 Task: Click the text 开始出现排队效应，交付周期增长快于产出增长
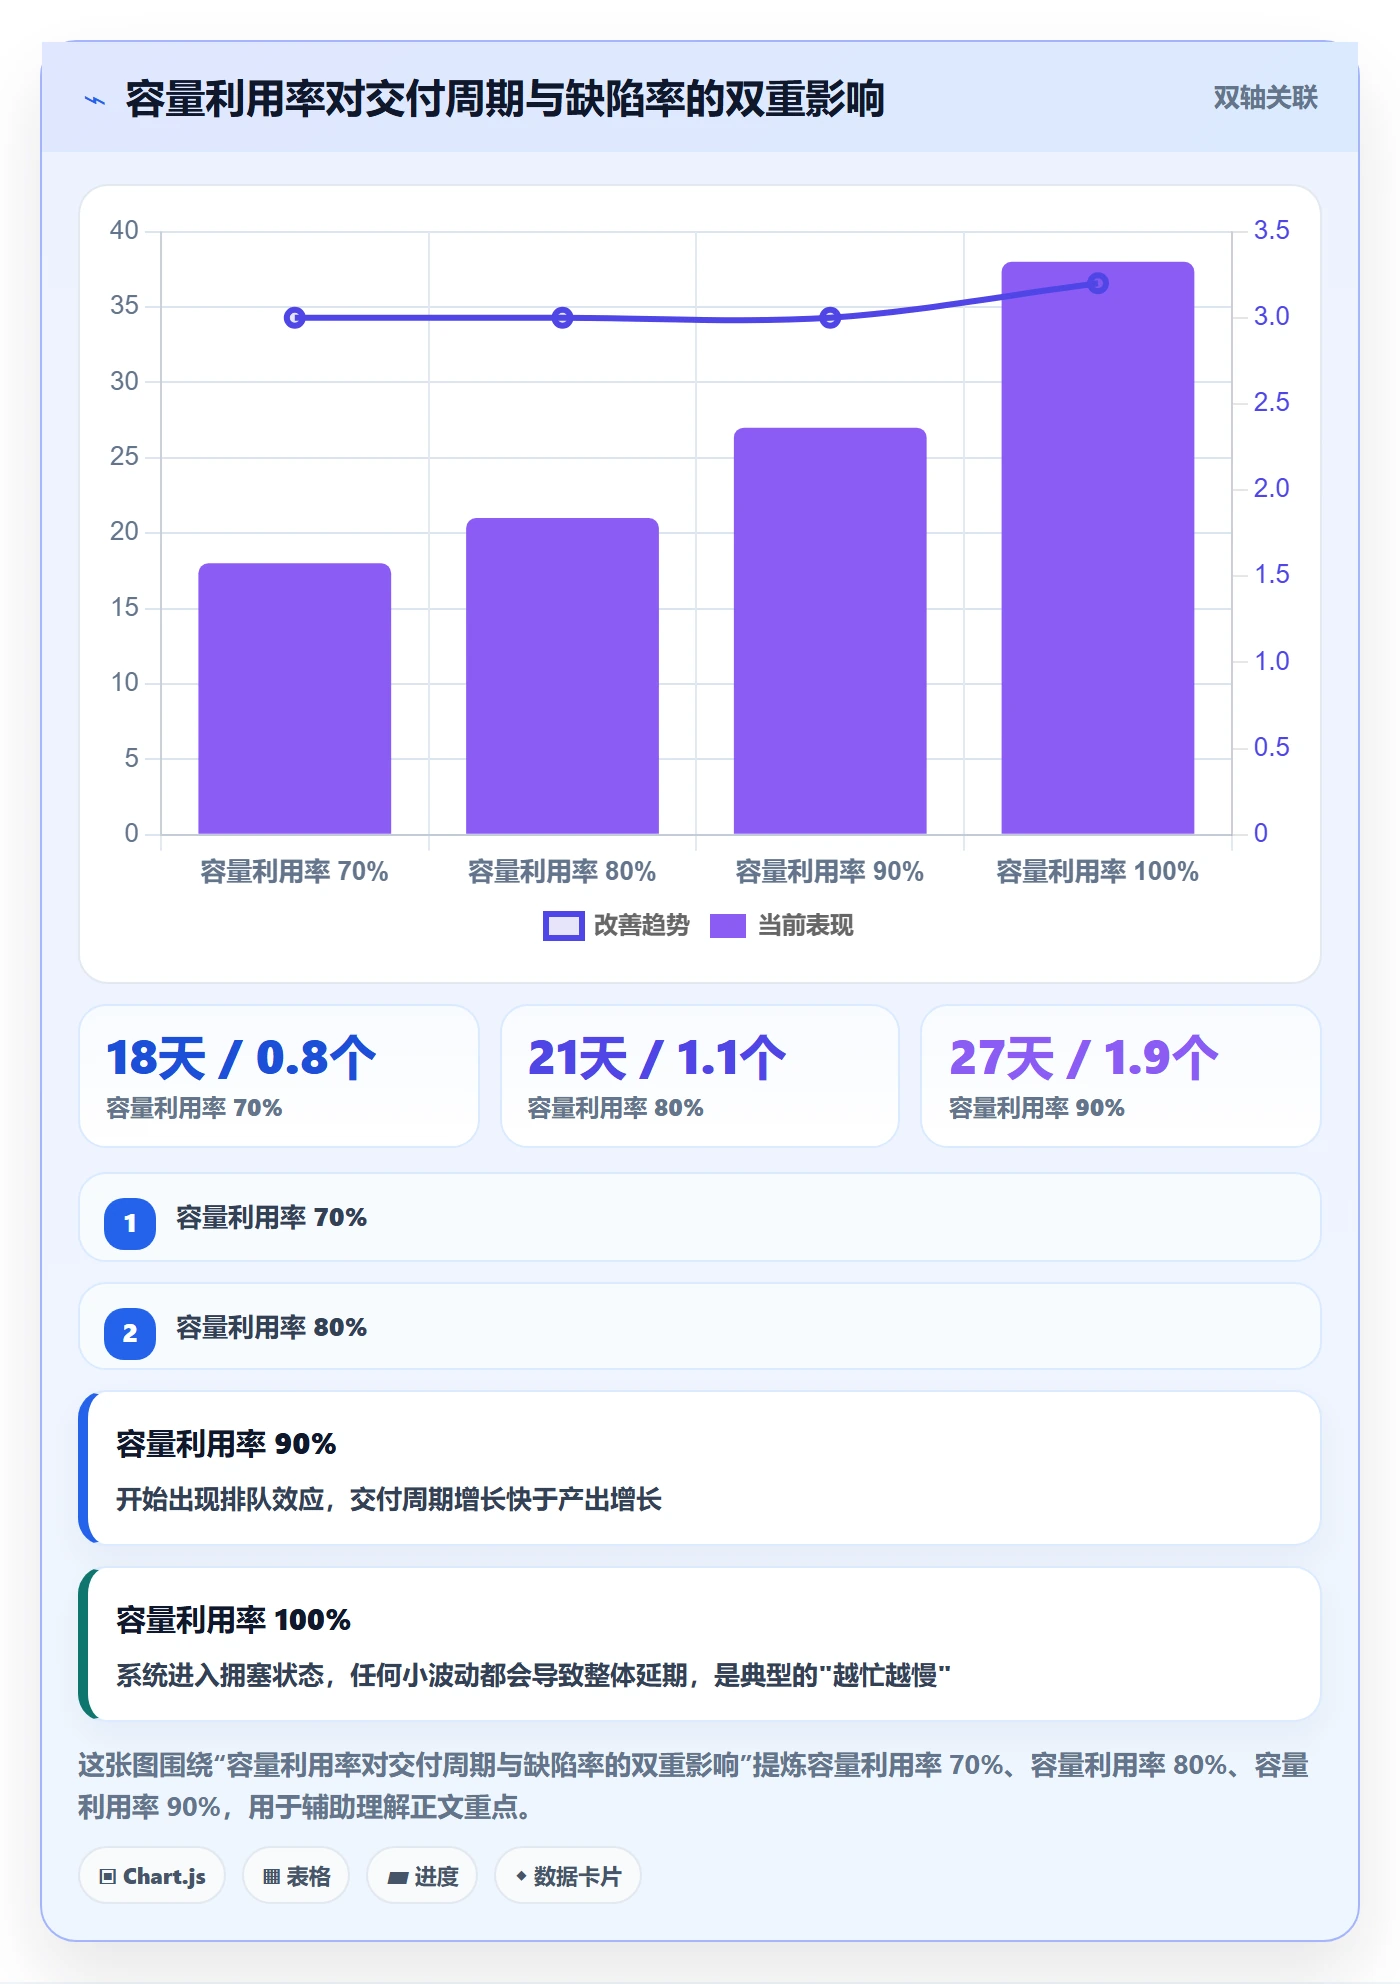click(389, 1499)
